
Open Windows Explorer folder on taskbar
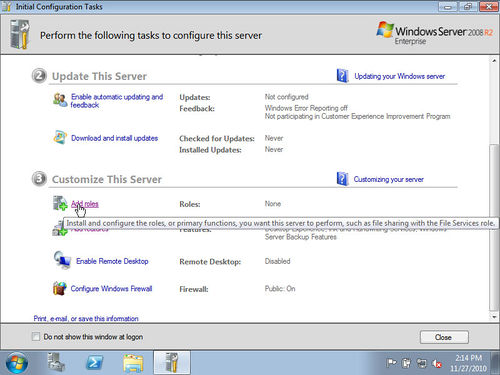(x=133, y=363)
